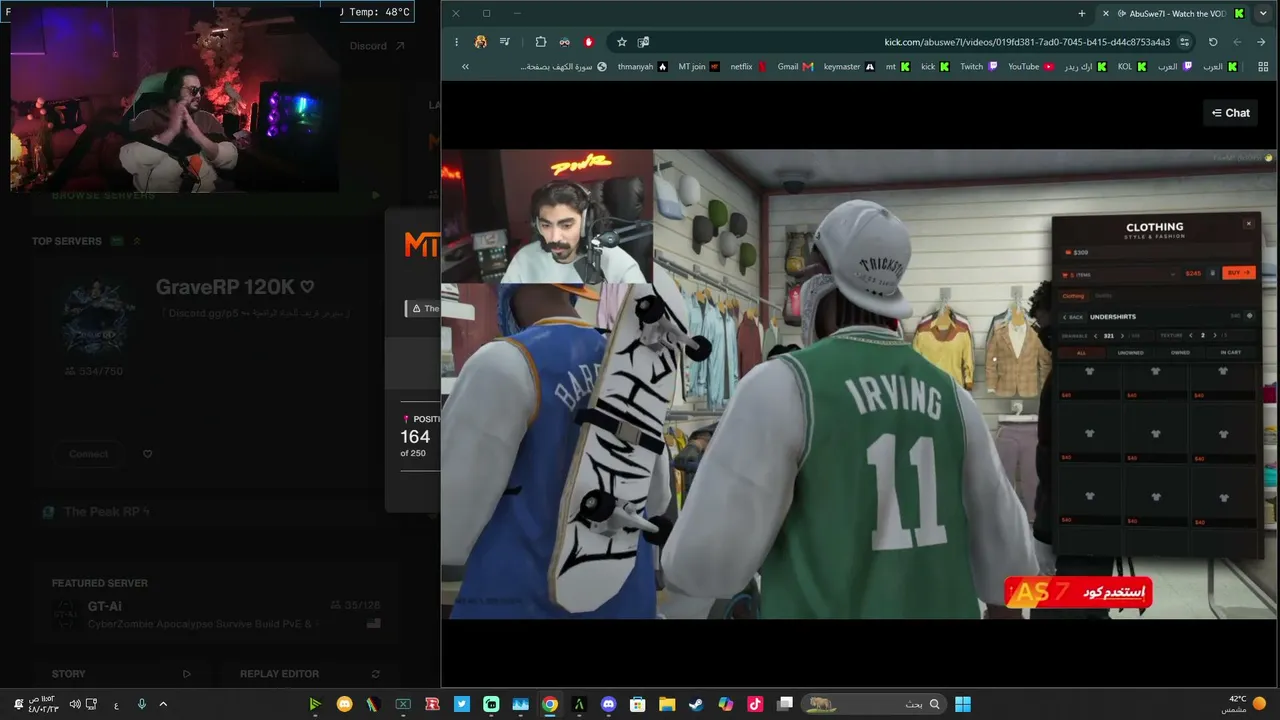Viewport: 1280px width, 720px height.
Task: Open the Discord link in FiveM window
Action: tap(377, 46)
